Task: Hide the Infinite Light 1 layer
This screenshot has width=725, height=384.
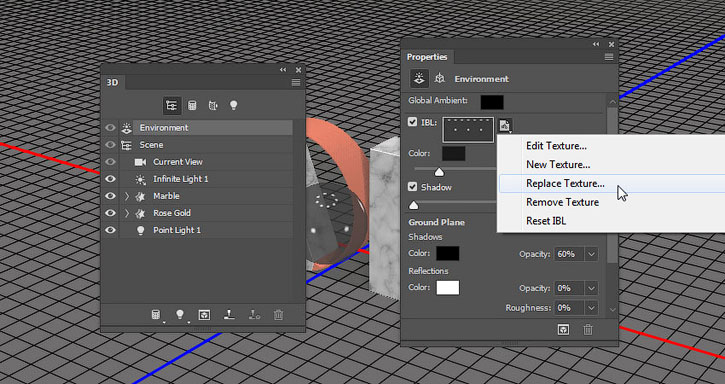Action: 110,179
